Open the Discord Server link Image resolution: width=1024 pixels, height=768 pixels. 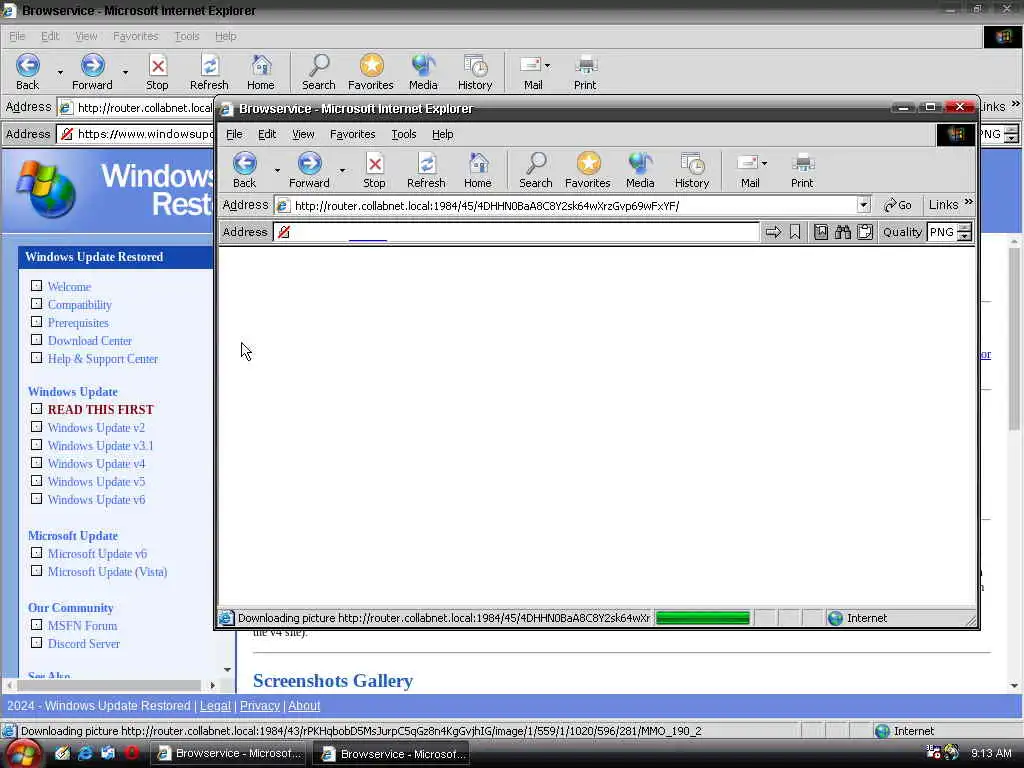click(x=84, y=643)
